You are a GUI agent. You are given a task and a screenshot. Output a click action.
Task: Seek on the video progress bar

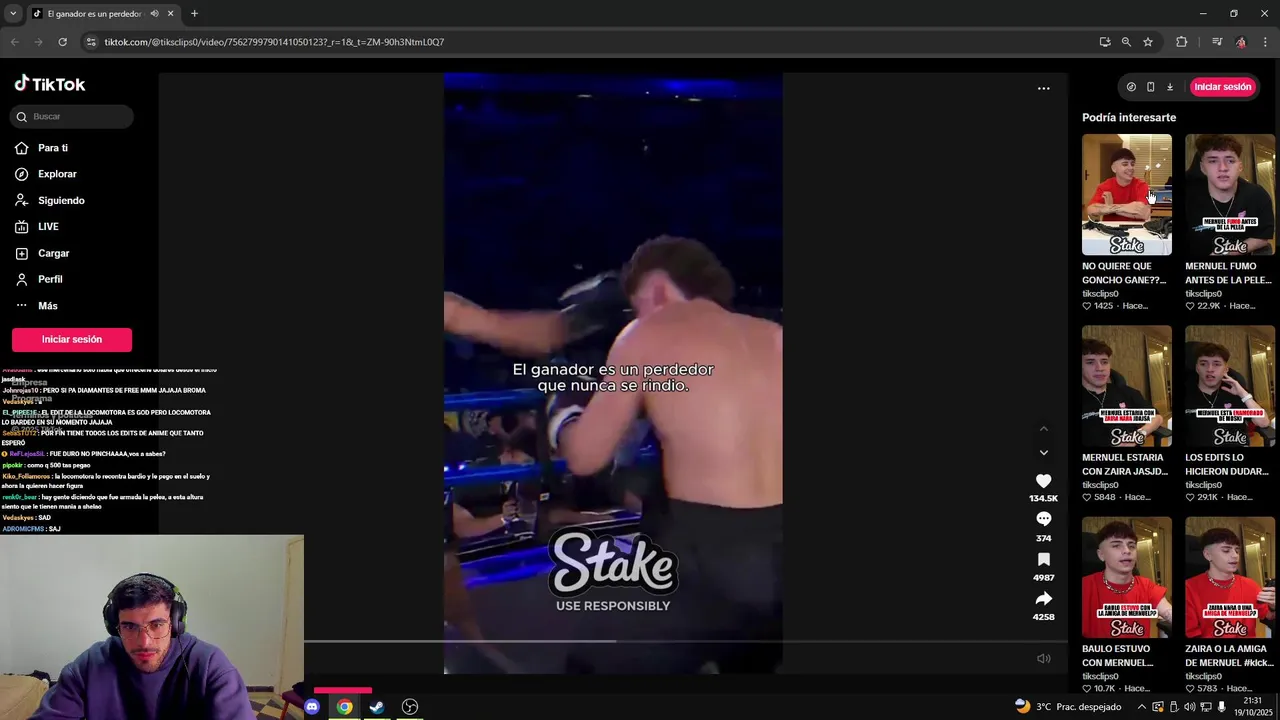(686, 641)
